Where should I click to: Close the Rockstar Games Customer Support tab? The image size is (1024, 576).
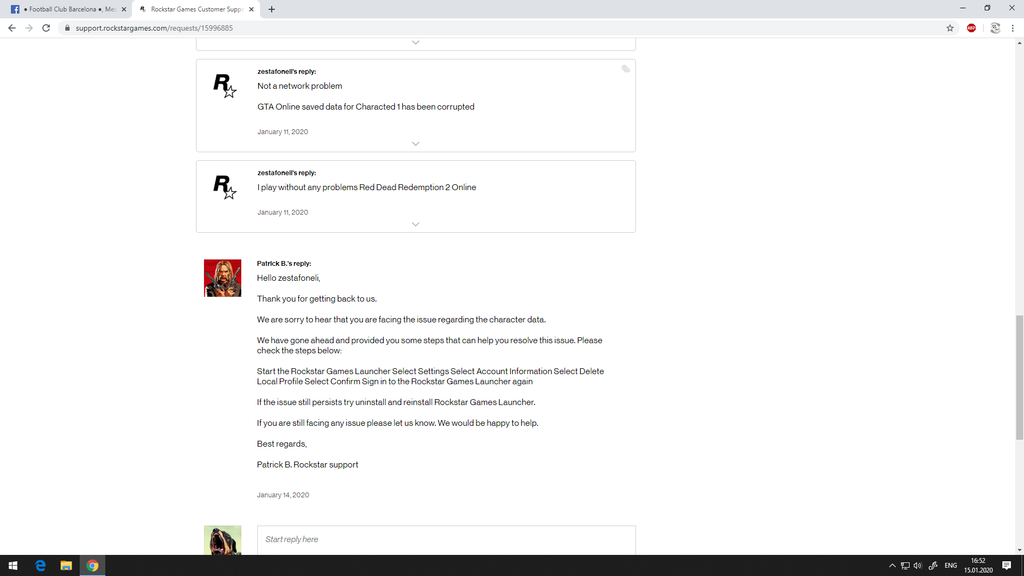pos(251,9)
